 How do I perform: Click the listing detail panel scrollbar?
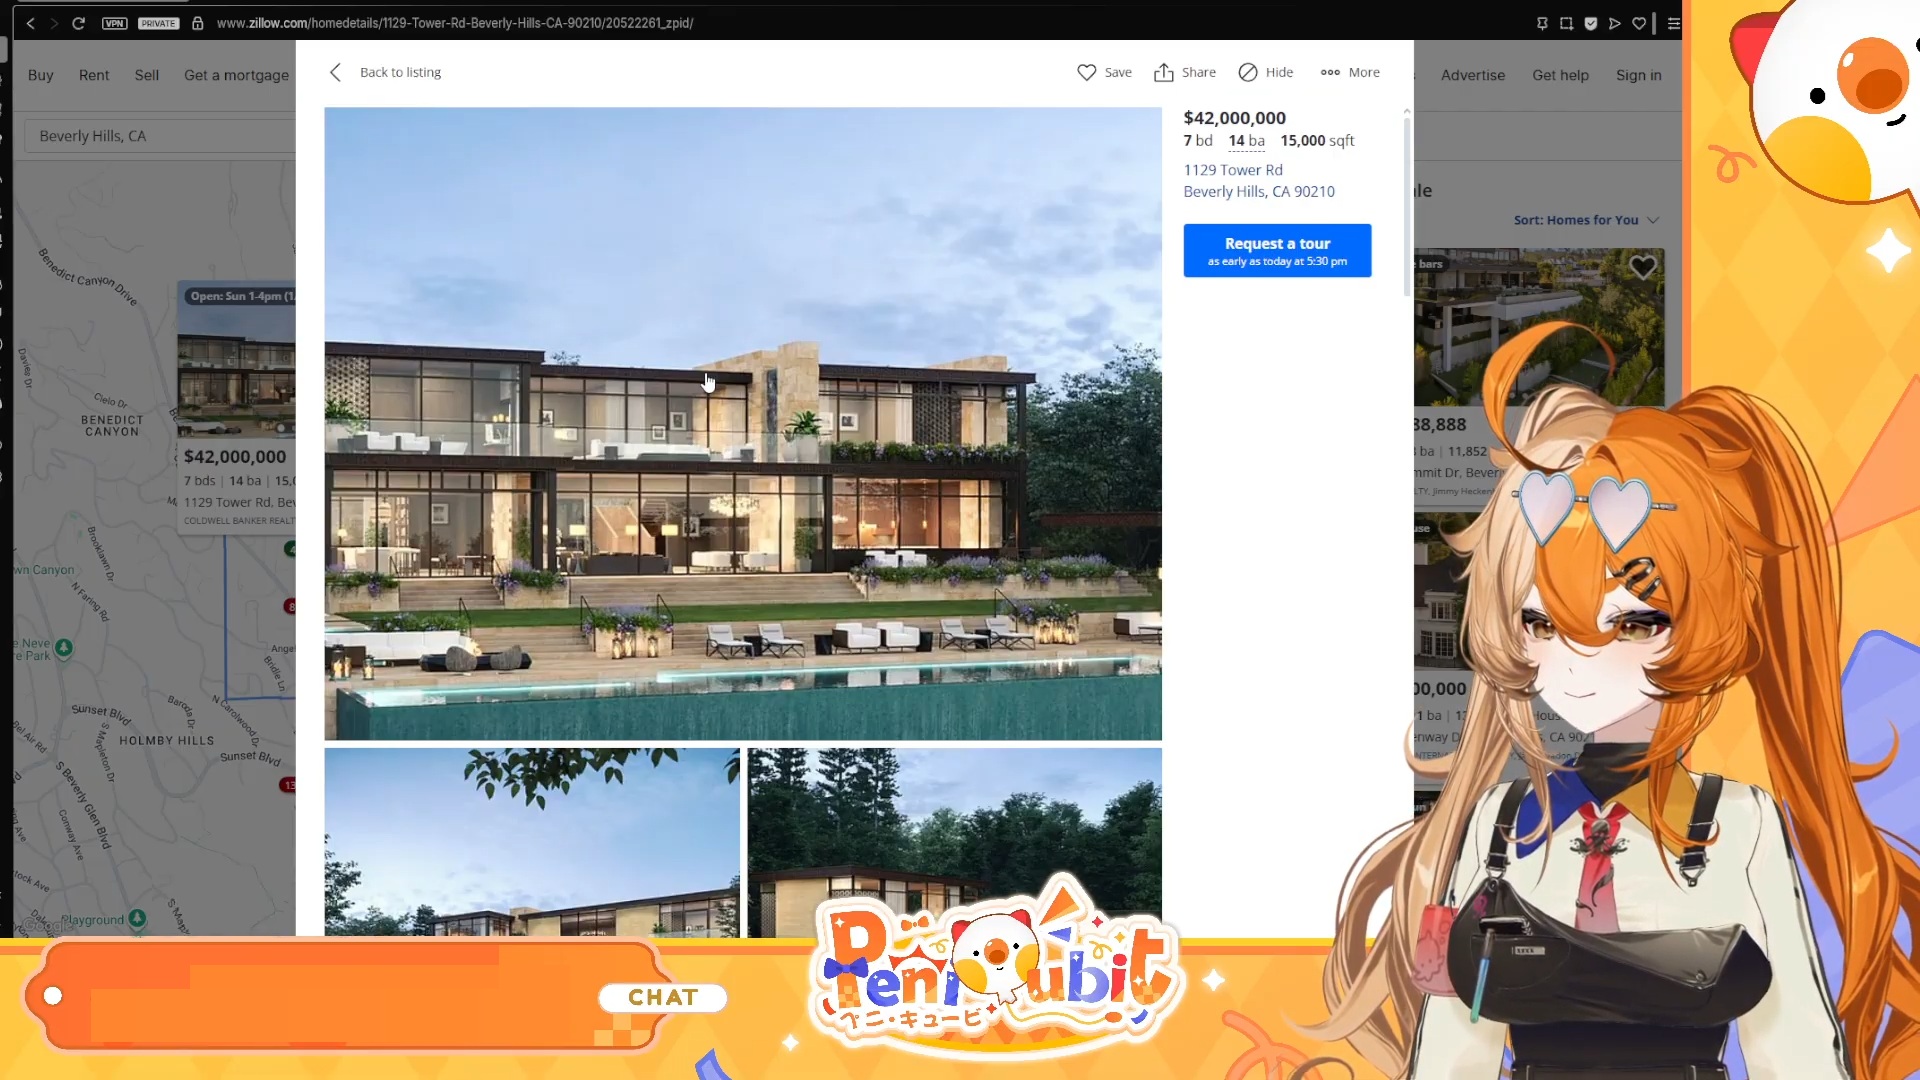tap(1407, 205)
